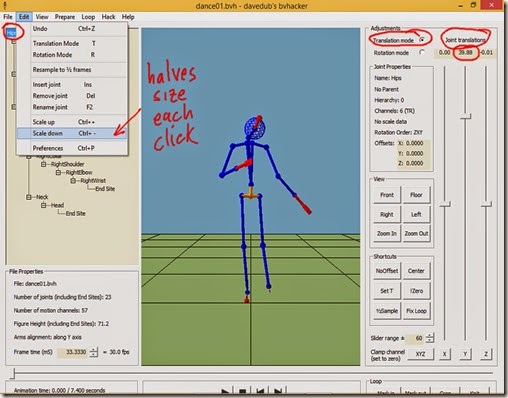This screenshot has width=508, height=398.
Task: Clamp the Y channel button
Action: pyautogui.click(x=465, y=354)
